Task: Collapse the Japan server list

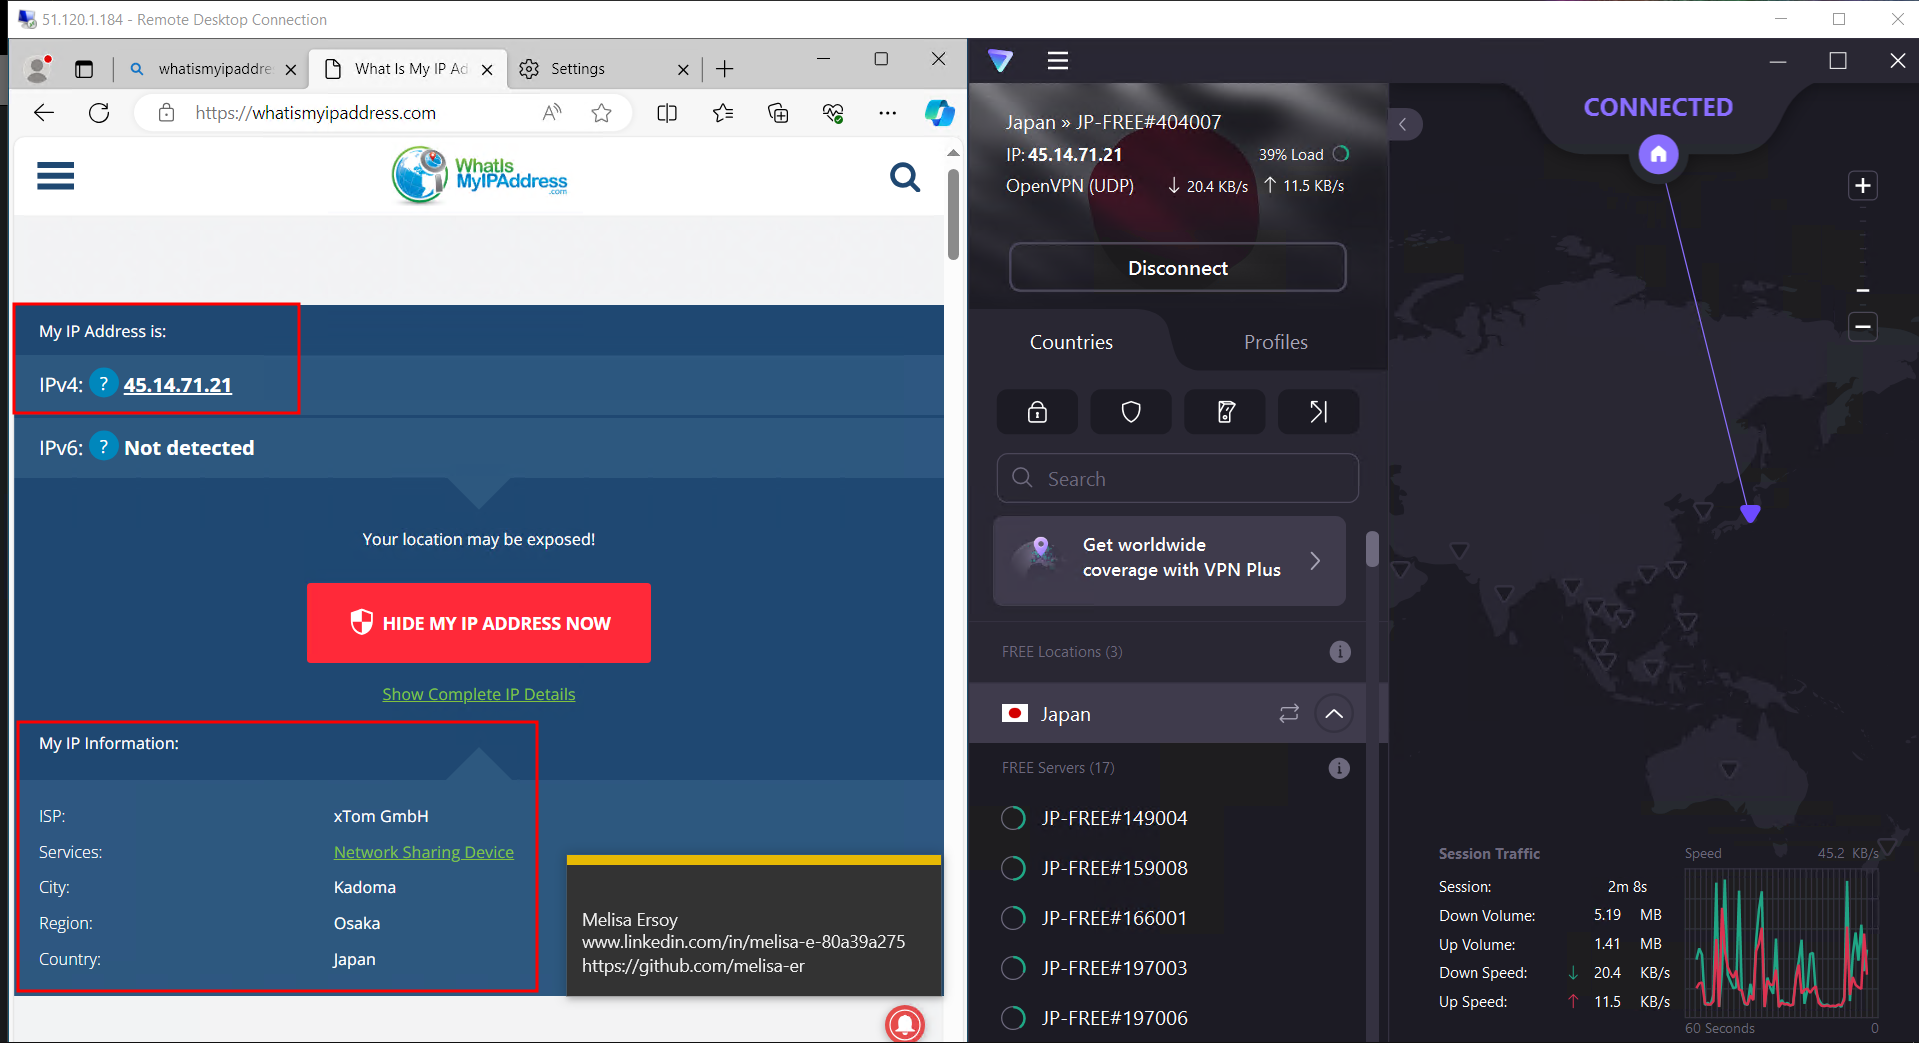Action: pos(1334,713)
